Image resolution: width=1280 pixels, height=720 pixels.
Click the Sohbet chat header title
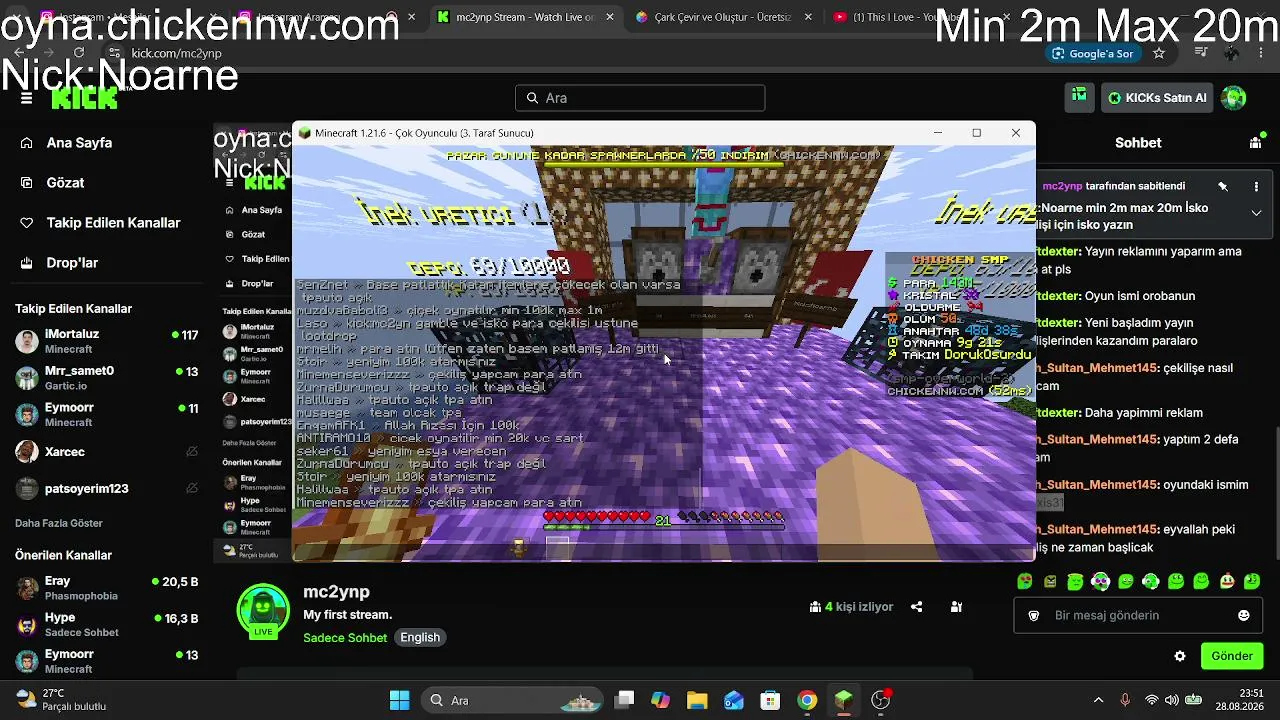pyautogui.click(x=1138, y=143)
